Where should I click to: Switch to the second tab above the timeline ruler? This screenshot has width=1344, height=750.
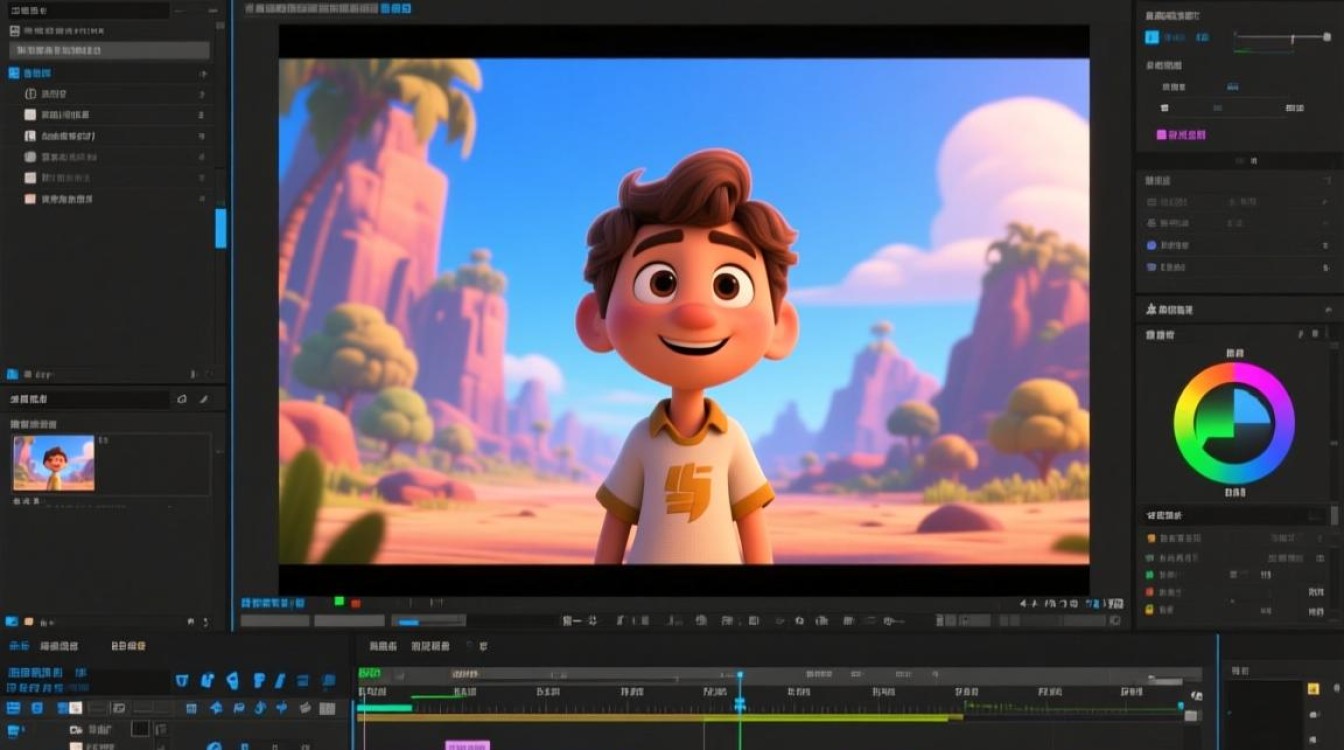[430, 646]
